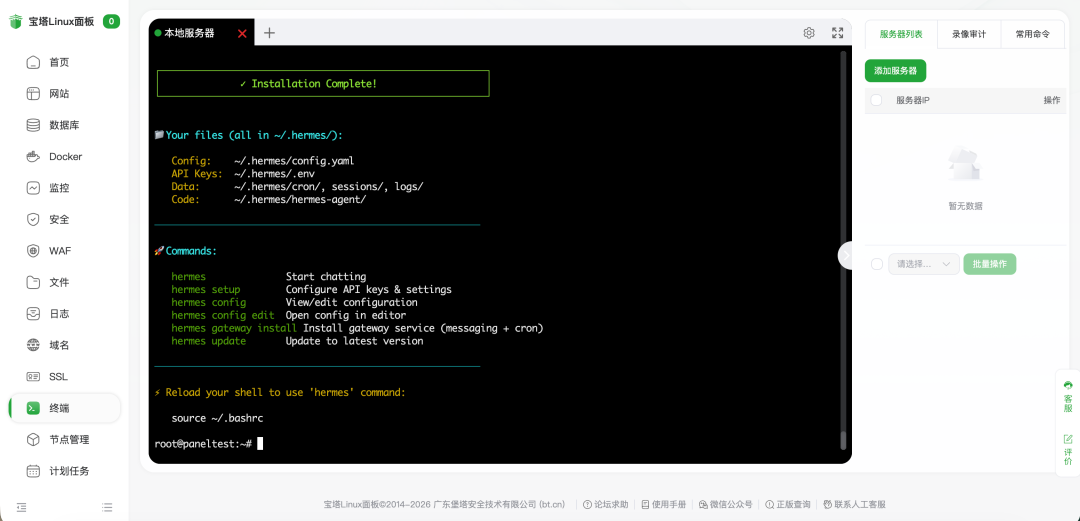Viewport: 1080px width, 521px height.
Task: Click the 批量操作 button
Action: coord(989,264)
